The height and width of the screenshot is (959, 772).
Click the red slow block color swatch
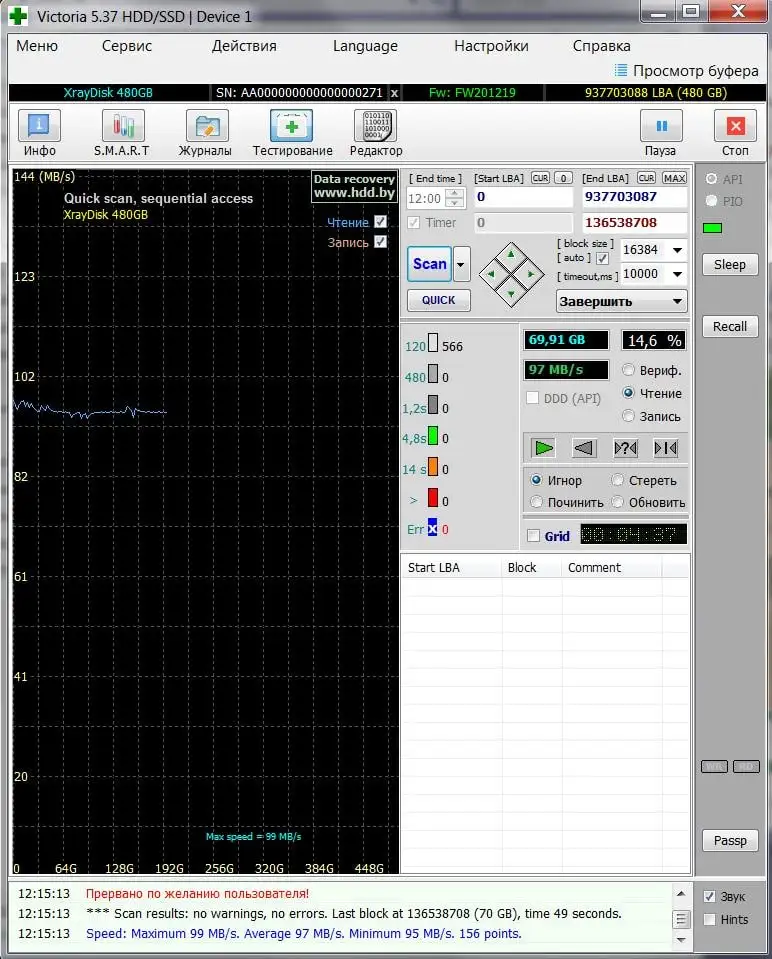click(x=432, y=498)
